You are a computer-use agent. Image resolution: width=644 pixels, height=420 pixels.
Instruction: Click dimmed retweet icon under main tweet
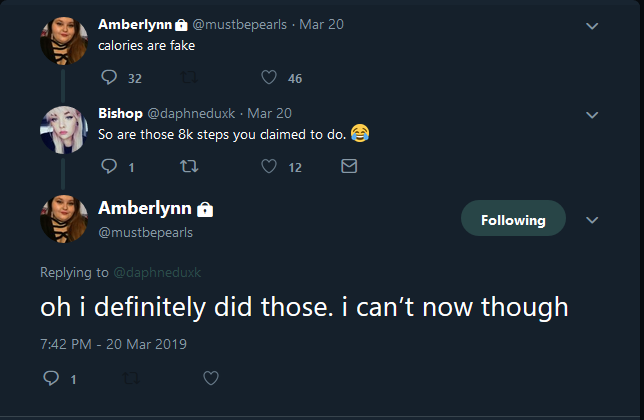tap(131, 378)
